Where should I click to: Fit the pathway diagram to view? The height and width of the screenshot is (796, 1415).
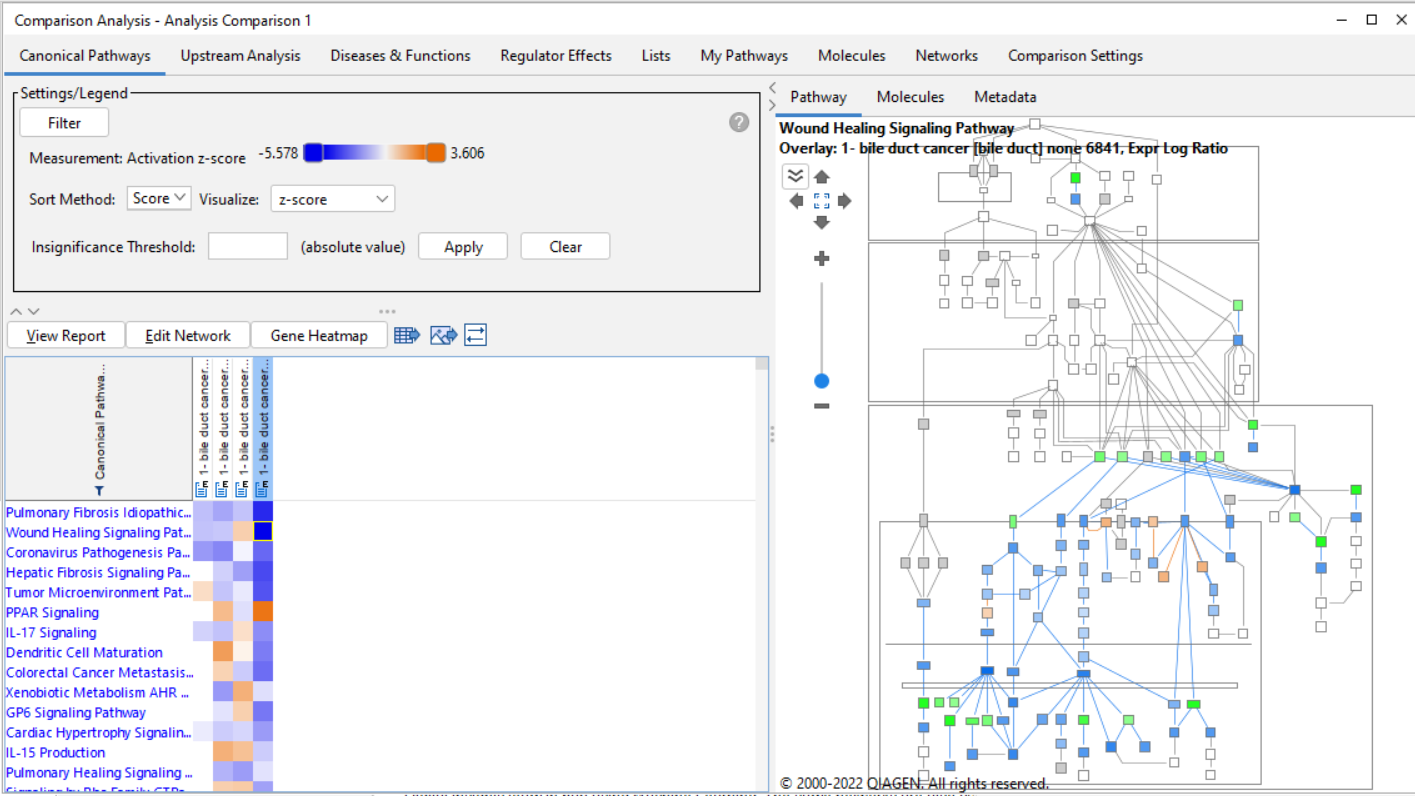click(x=822, y=200)
